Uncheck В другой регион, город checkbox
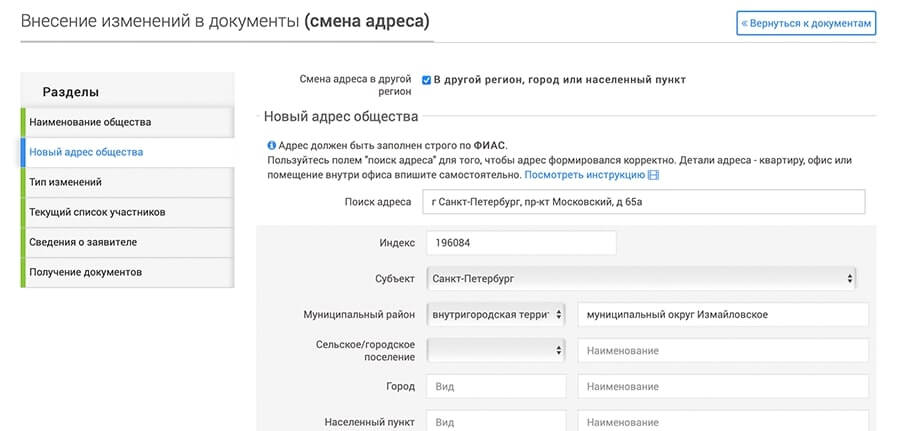 [426, 80]
